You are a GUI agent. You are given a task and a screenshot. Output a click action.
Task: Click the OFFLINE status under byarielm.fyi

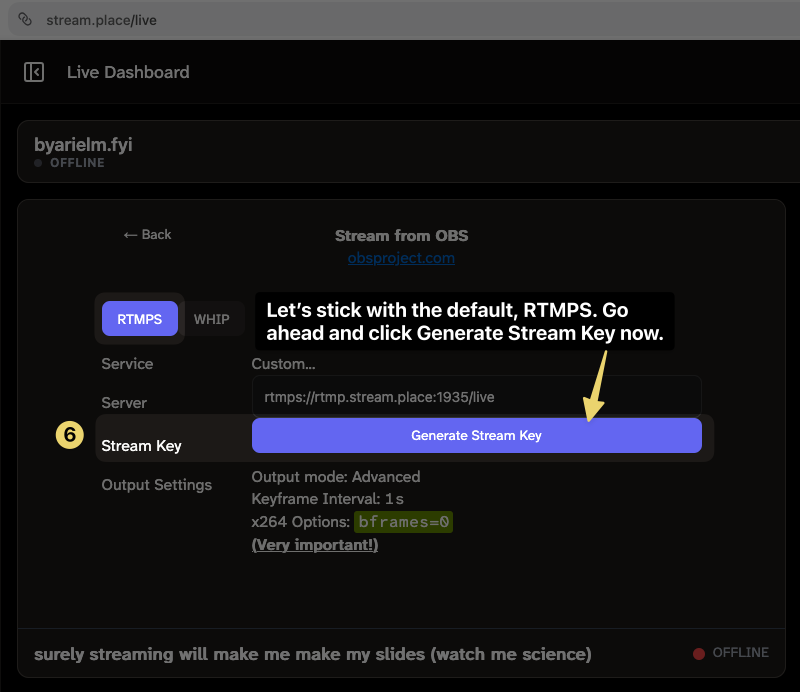pyautogui.click(x=69, y=163)
